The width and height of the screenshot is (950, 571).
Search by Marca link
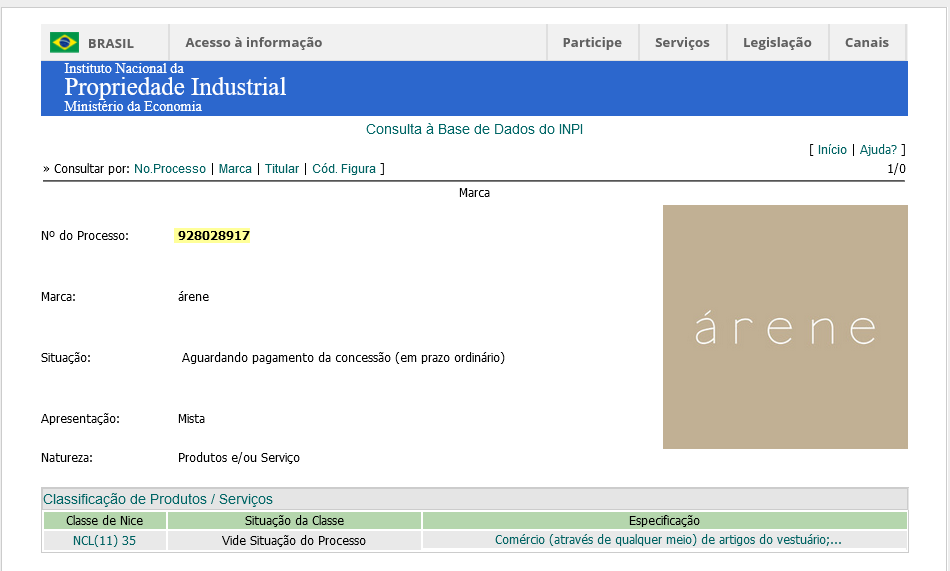click(x=235, y=169)
